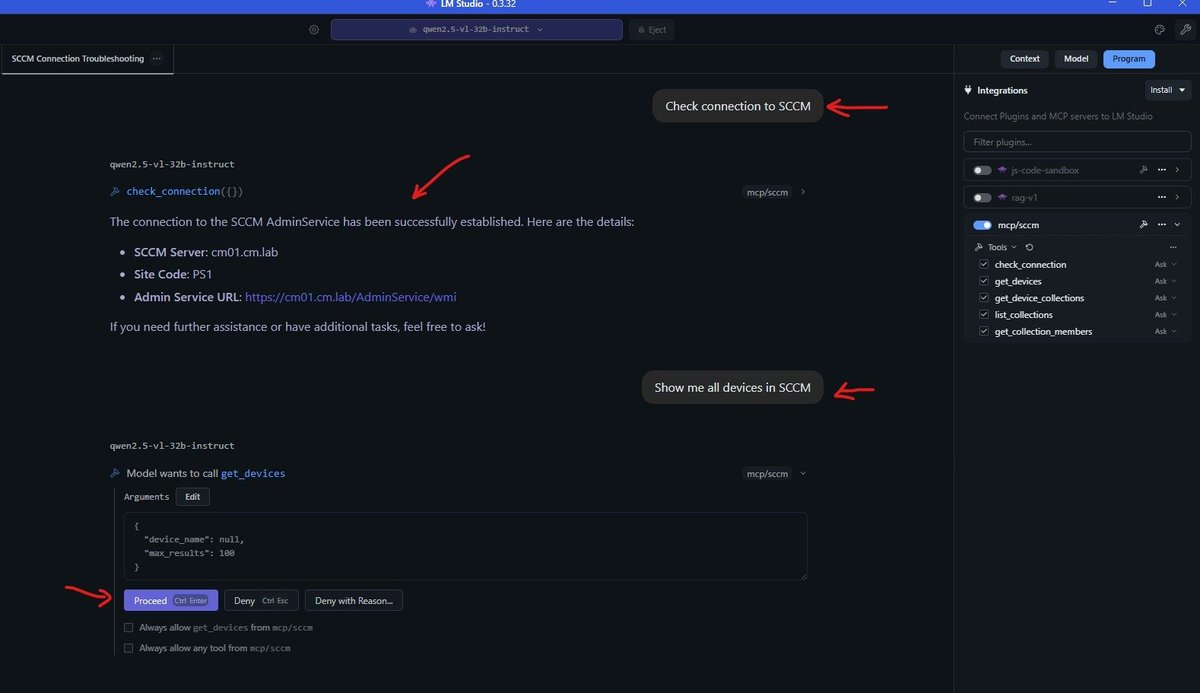Click the rag-v1 plugin logo icon

pos(1002,198)
